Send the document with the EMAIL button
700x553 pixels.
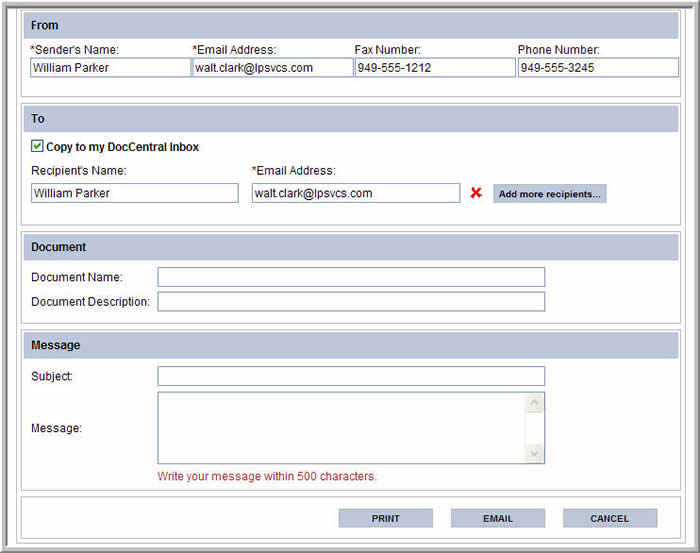pos(497,518)
